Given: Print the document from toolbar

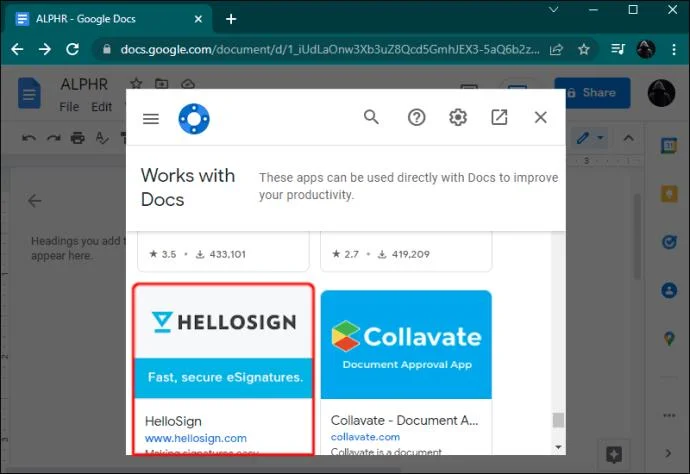Looking at the screenshot, I should pyautogui.click(x=78, y=139).
